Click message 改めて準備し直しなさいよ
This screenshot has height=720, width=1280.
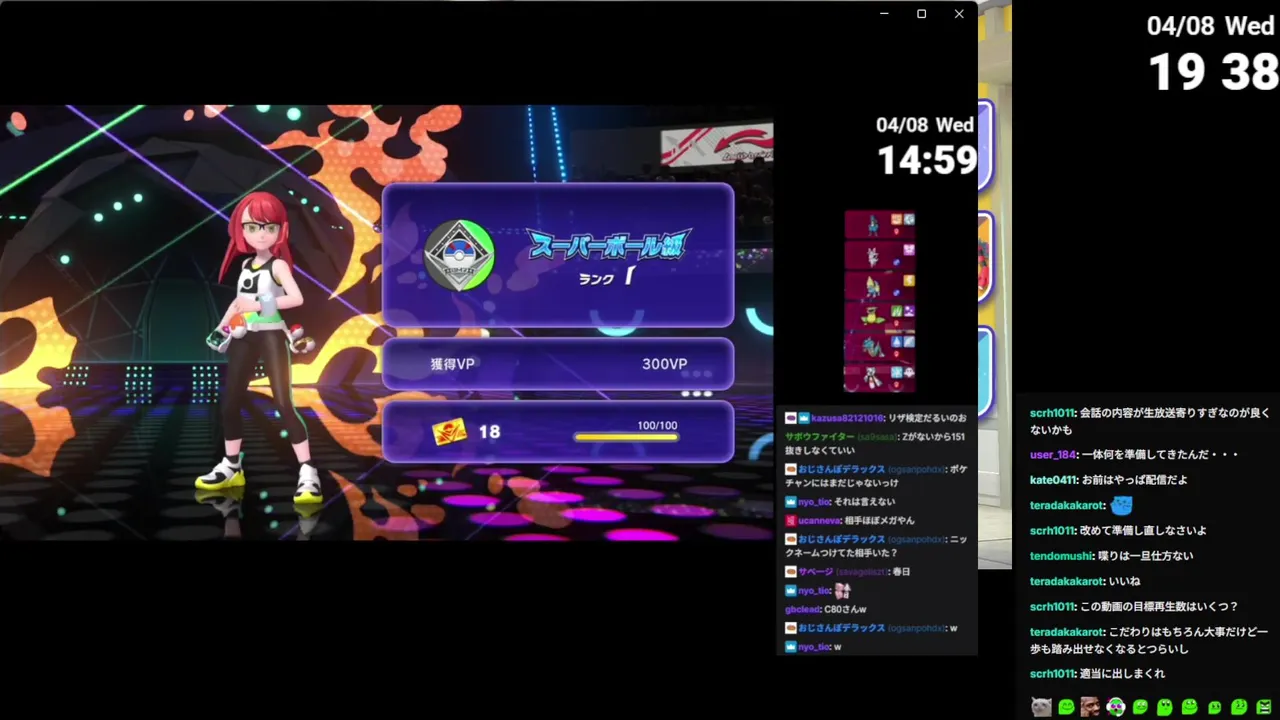coord(1143,531)
